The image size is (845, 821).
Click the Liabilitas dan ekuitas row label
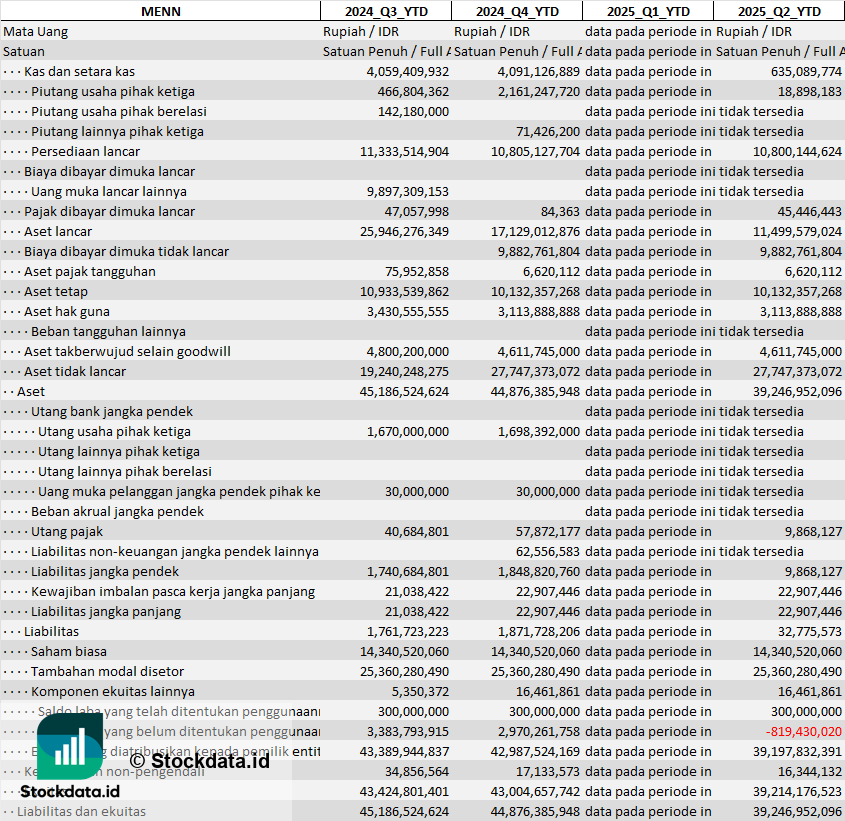point(81,811)
